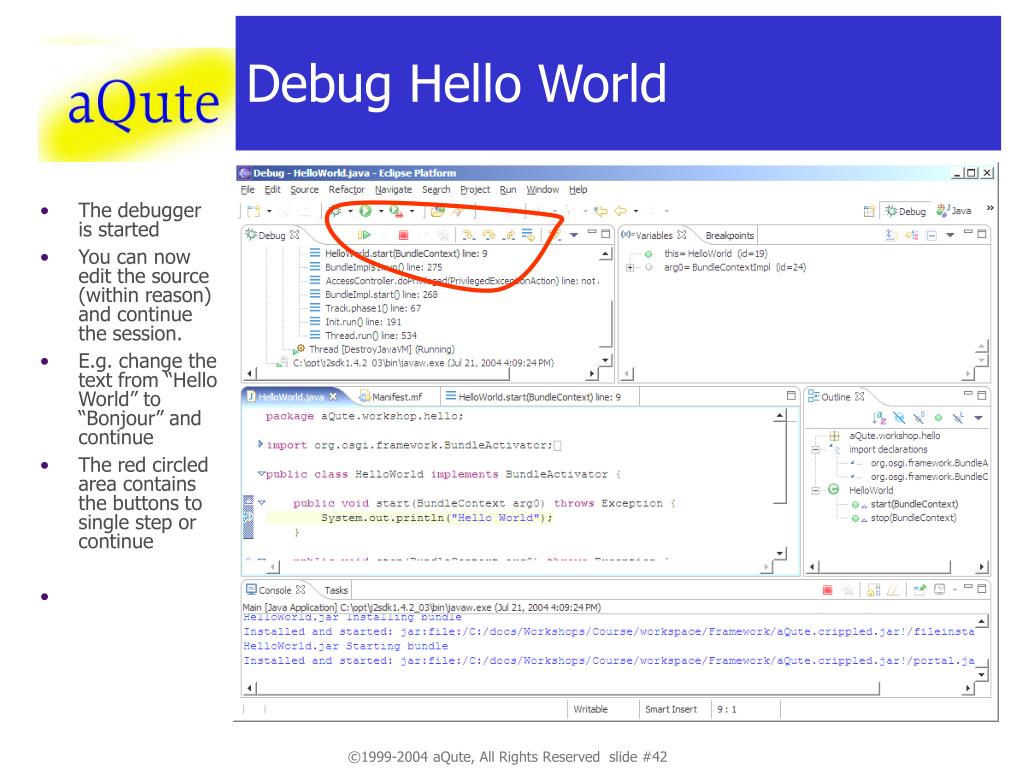This screenshot has height=768, width=1024.
Task: Toggle Hide Fields in Outline toolbar
Action: click(x=899, y=418)
